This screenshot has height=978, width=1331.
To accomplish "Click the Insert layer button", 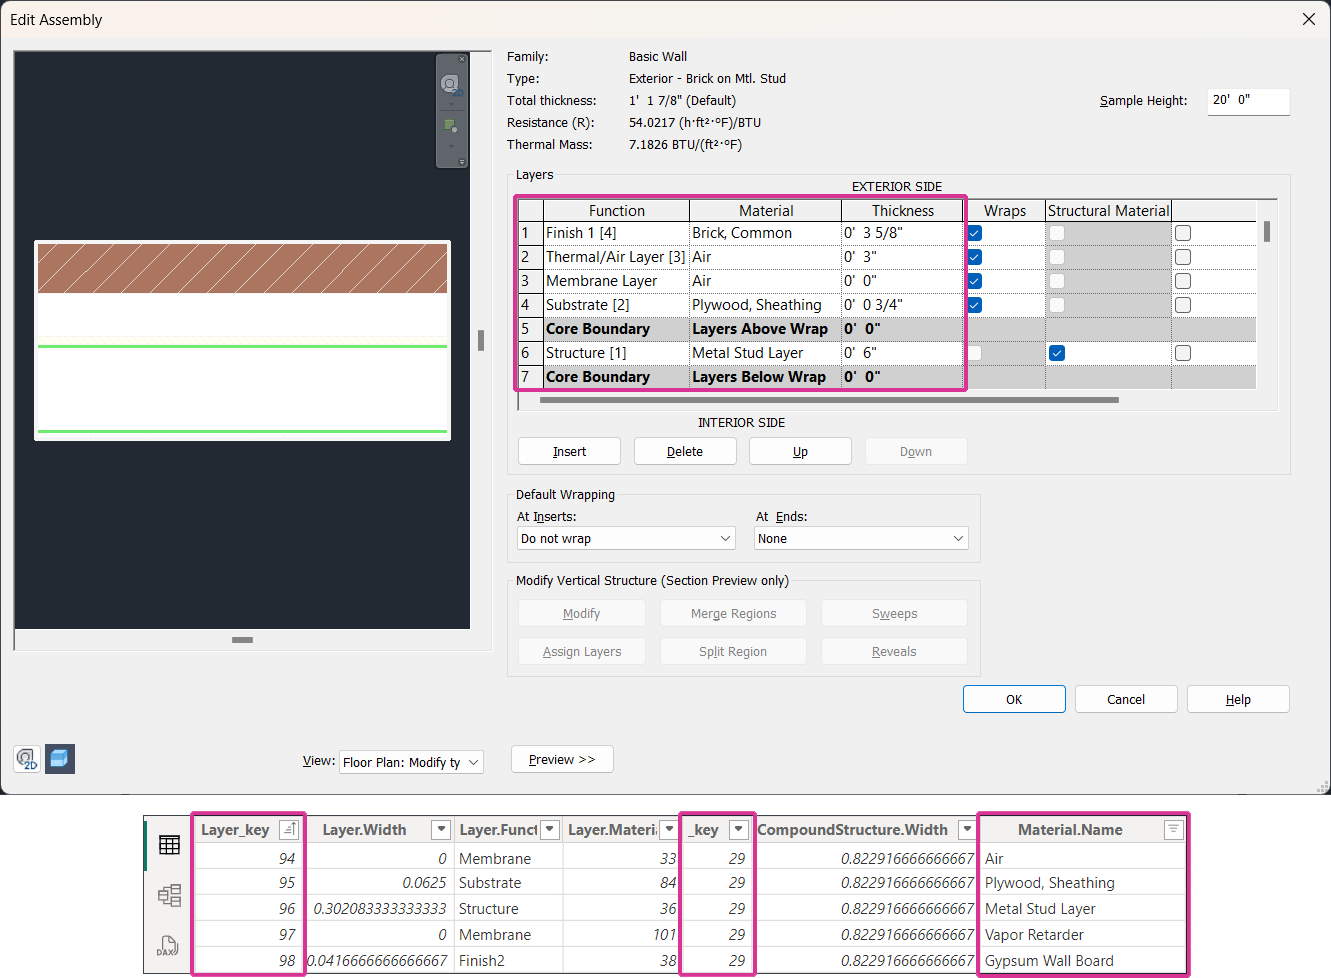I will point(570,451).
